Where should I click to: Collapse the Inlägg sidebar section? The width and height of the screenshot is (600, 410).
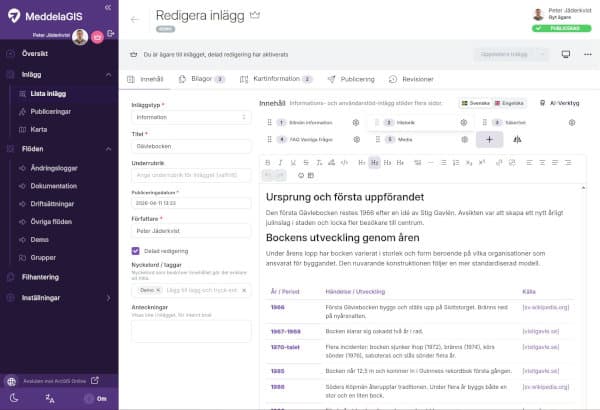[x=109, y=75]
